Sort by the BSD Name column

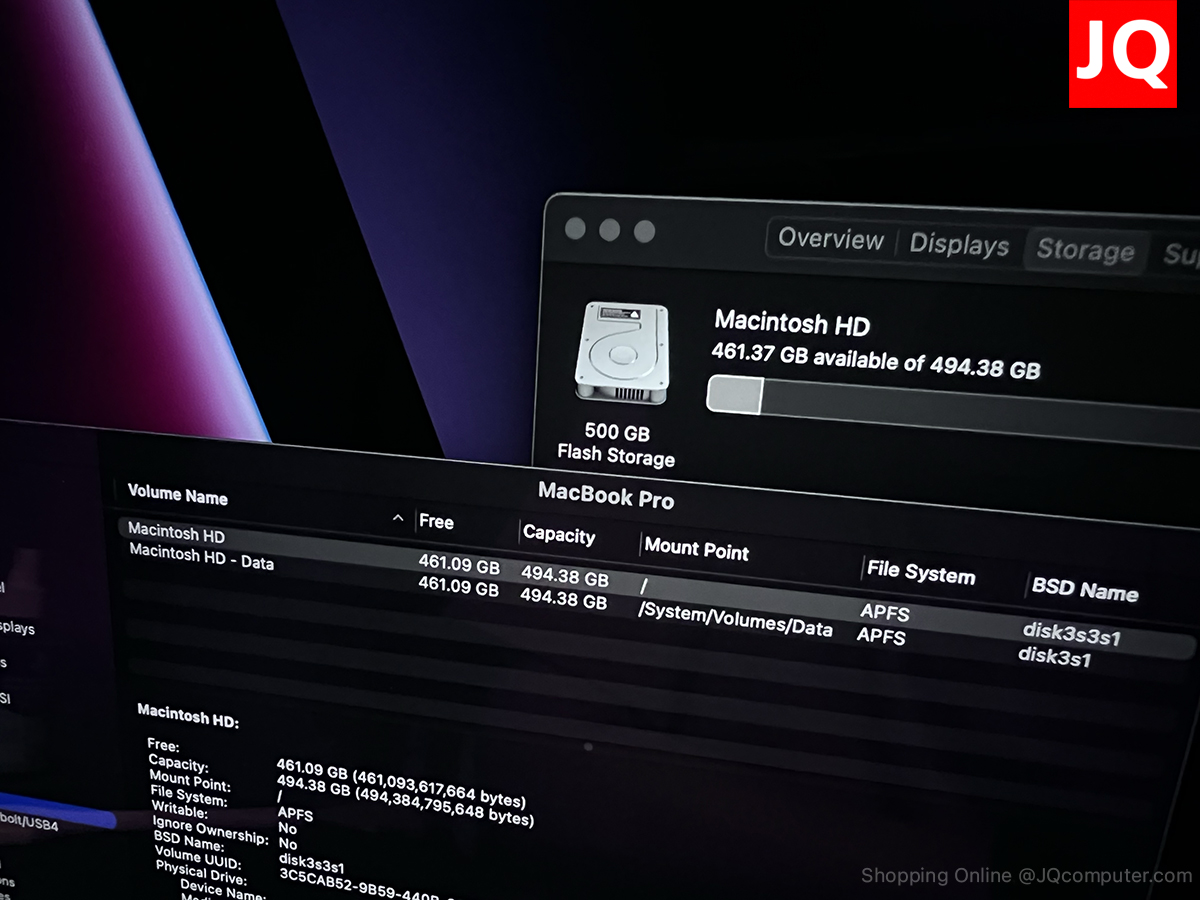click(x=1085, y=588)
